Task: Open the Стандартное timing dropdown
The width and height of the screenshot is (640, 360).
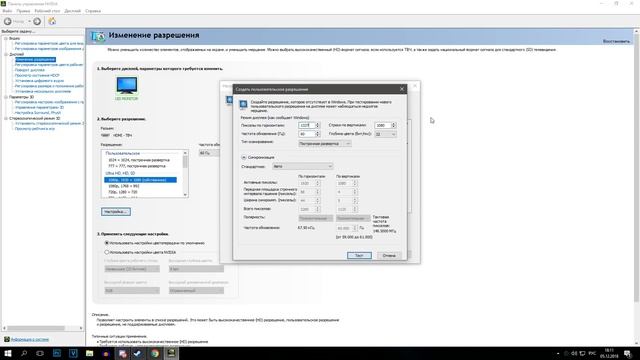Action: click(x=302, y=167)
